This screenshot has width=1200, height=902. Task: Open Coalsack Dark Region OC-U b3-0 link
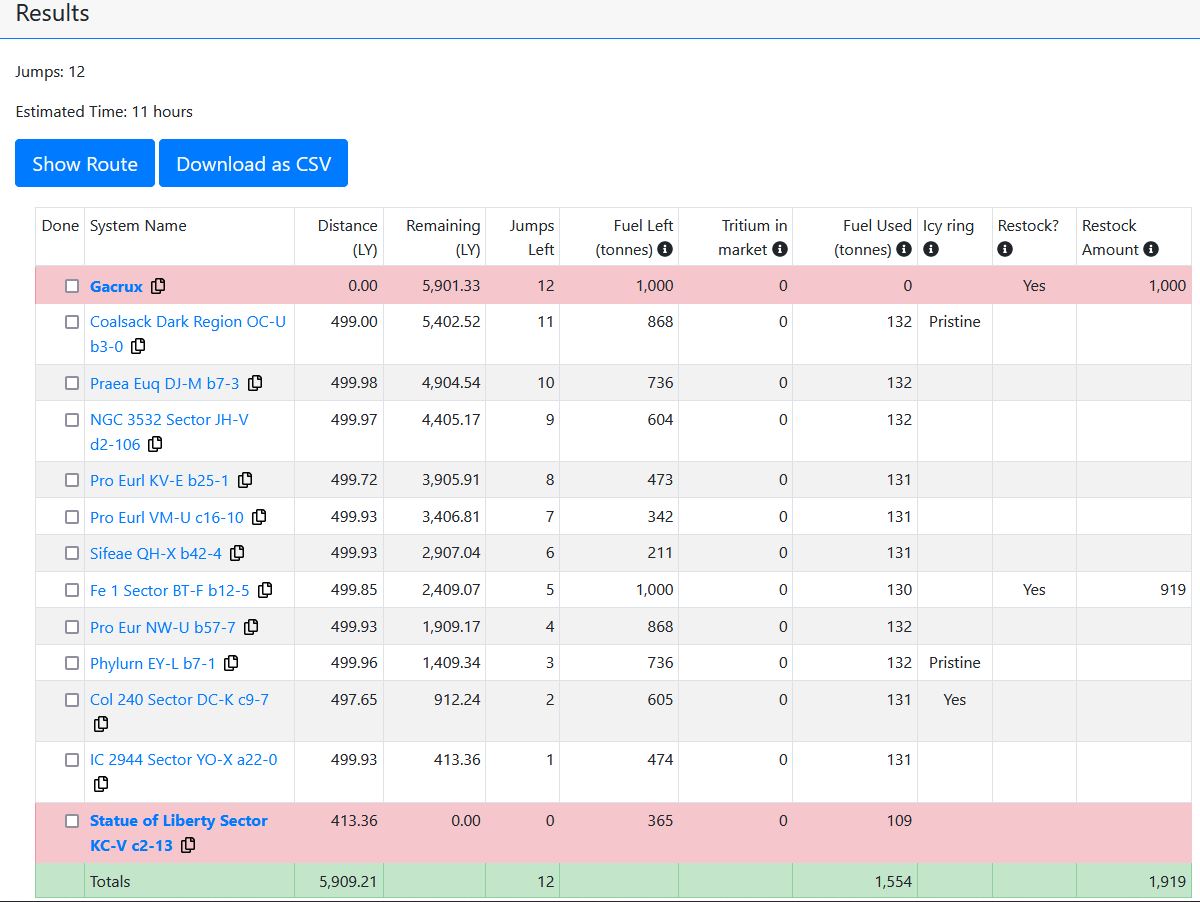point(187,322)
